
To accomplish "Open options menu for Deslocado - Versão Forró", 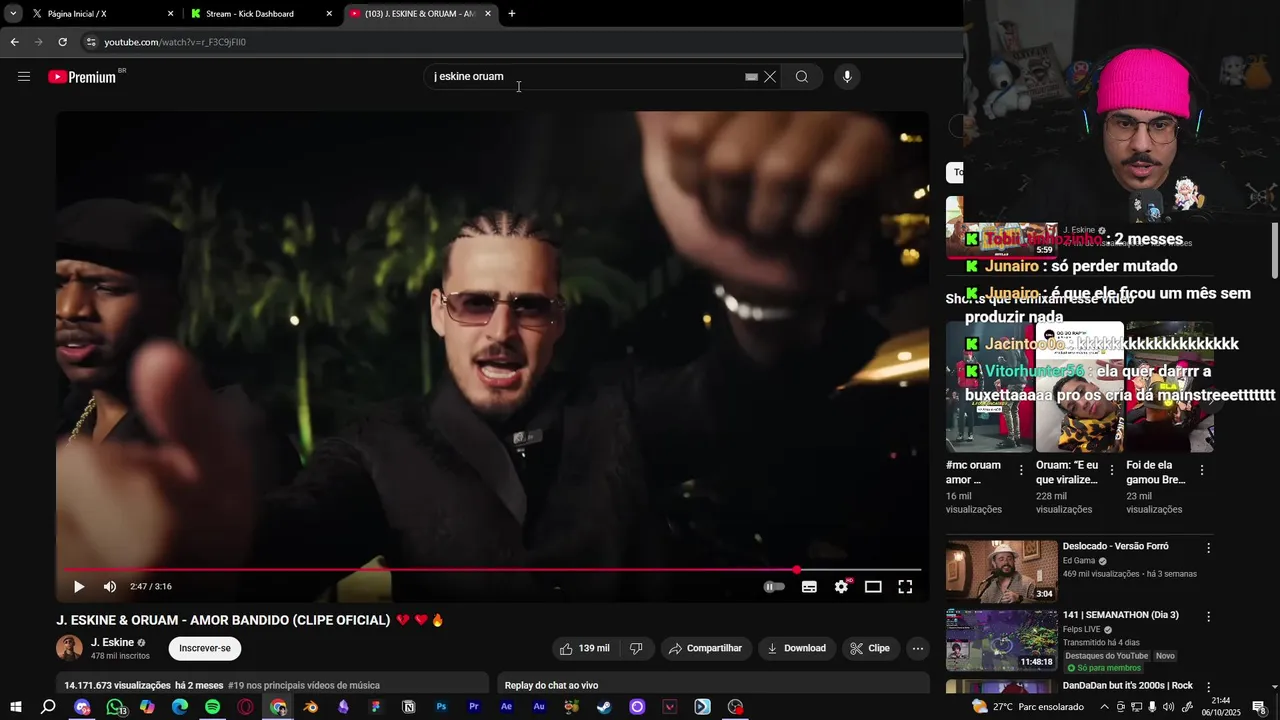I will 1208,548.
